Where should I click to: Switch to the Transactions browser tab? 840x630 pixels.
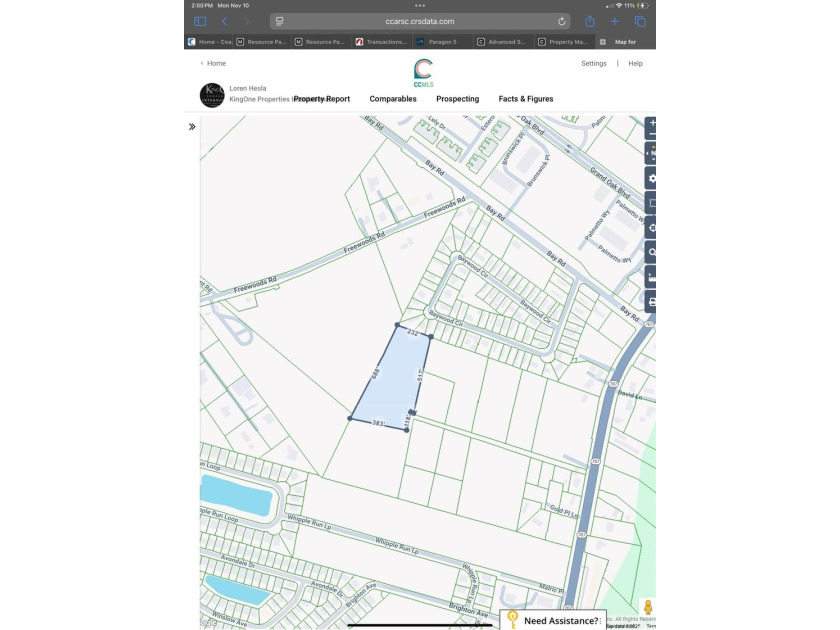tap(382, 42)
